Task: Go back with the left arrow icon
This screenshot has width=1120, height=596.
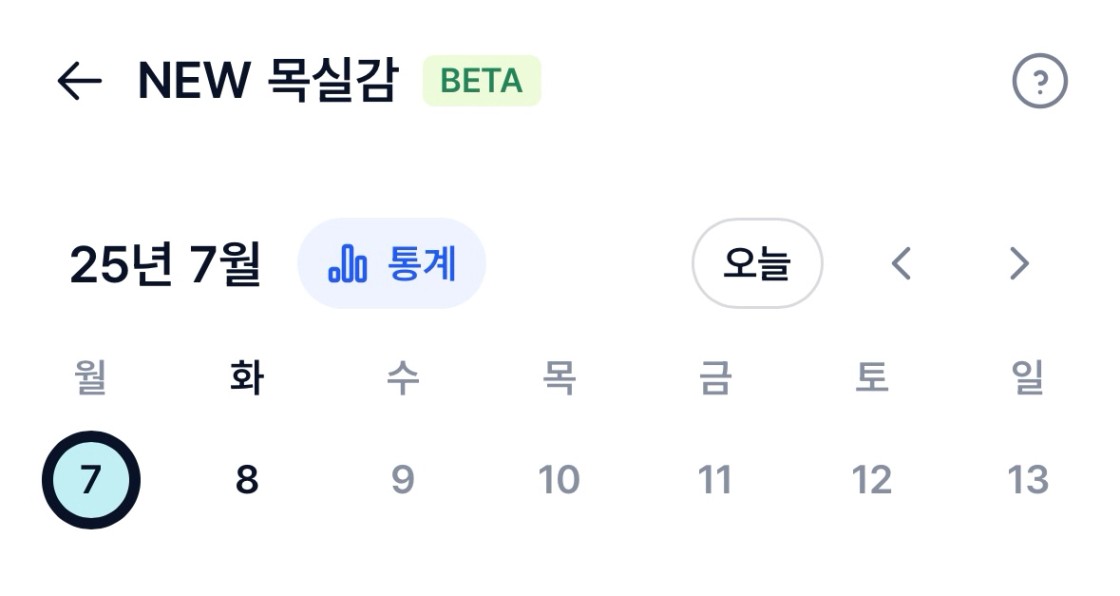Action: pos(79,81)
